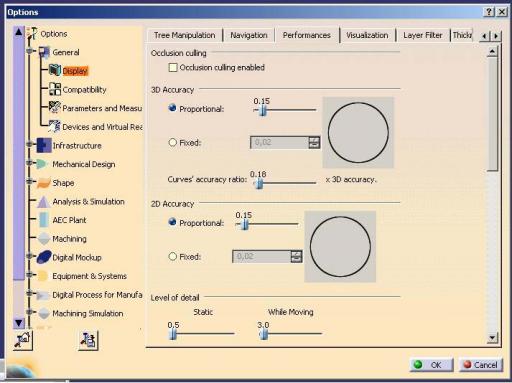Click the Cancel button

coord(480,365)
